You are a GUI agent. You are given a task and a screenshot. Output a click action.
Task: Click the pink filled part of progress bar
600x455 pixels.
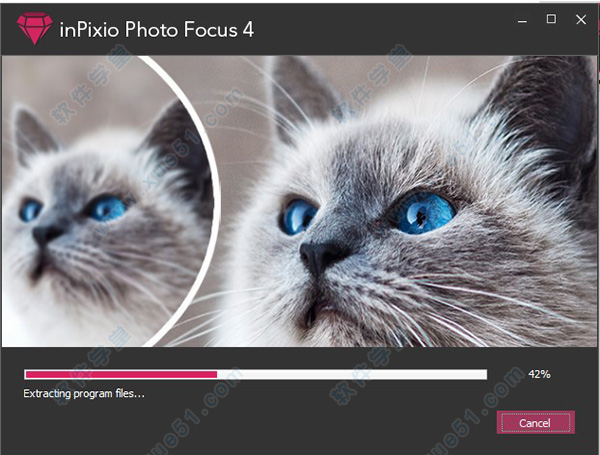coord(121,374)
